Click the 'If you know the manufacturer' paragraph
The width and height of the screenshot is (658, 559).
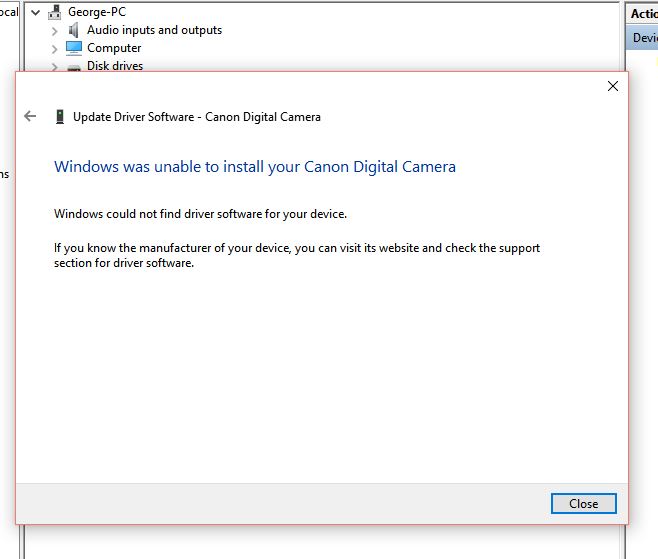tap(297, 255)
